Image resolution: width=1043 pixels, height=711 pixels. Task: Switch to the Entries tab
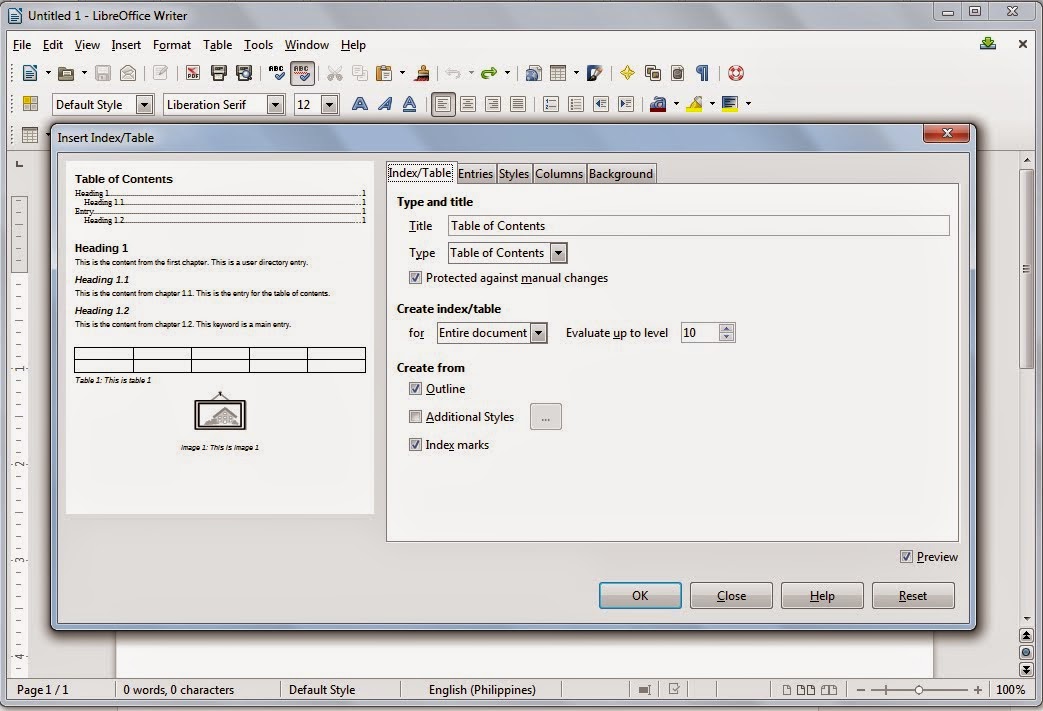pyautogui.click(x=476, y=173)
